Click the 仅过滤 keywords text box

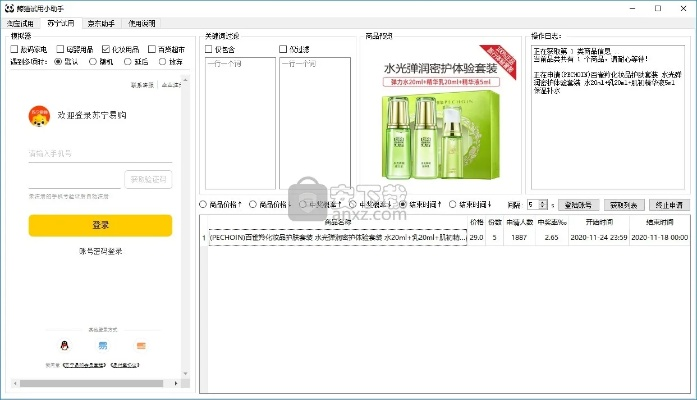315,123
